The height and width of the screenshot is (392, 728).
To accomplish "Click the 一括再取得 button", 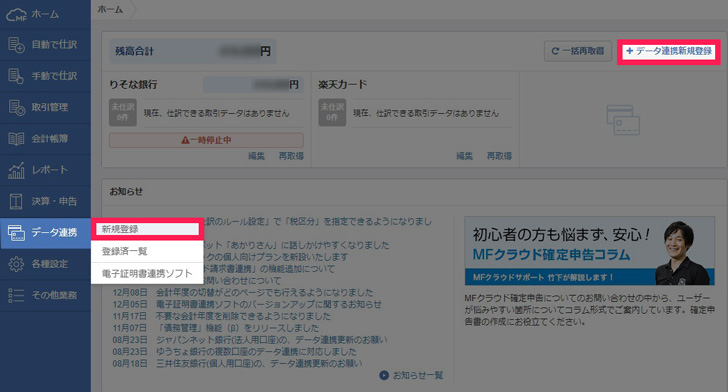I will [578, 51].
